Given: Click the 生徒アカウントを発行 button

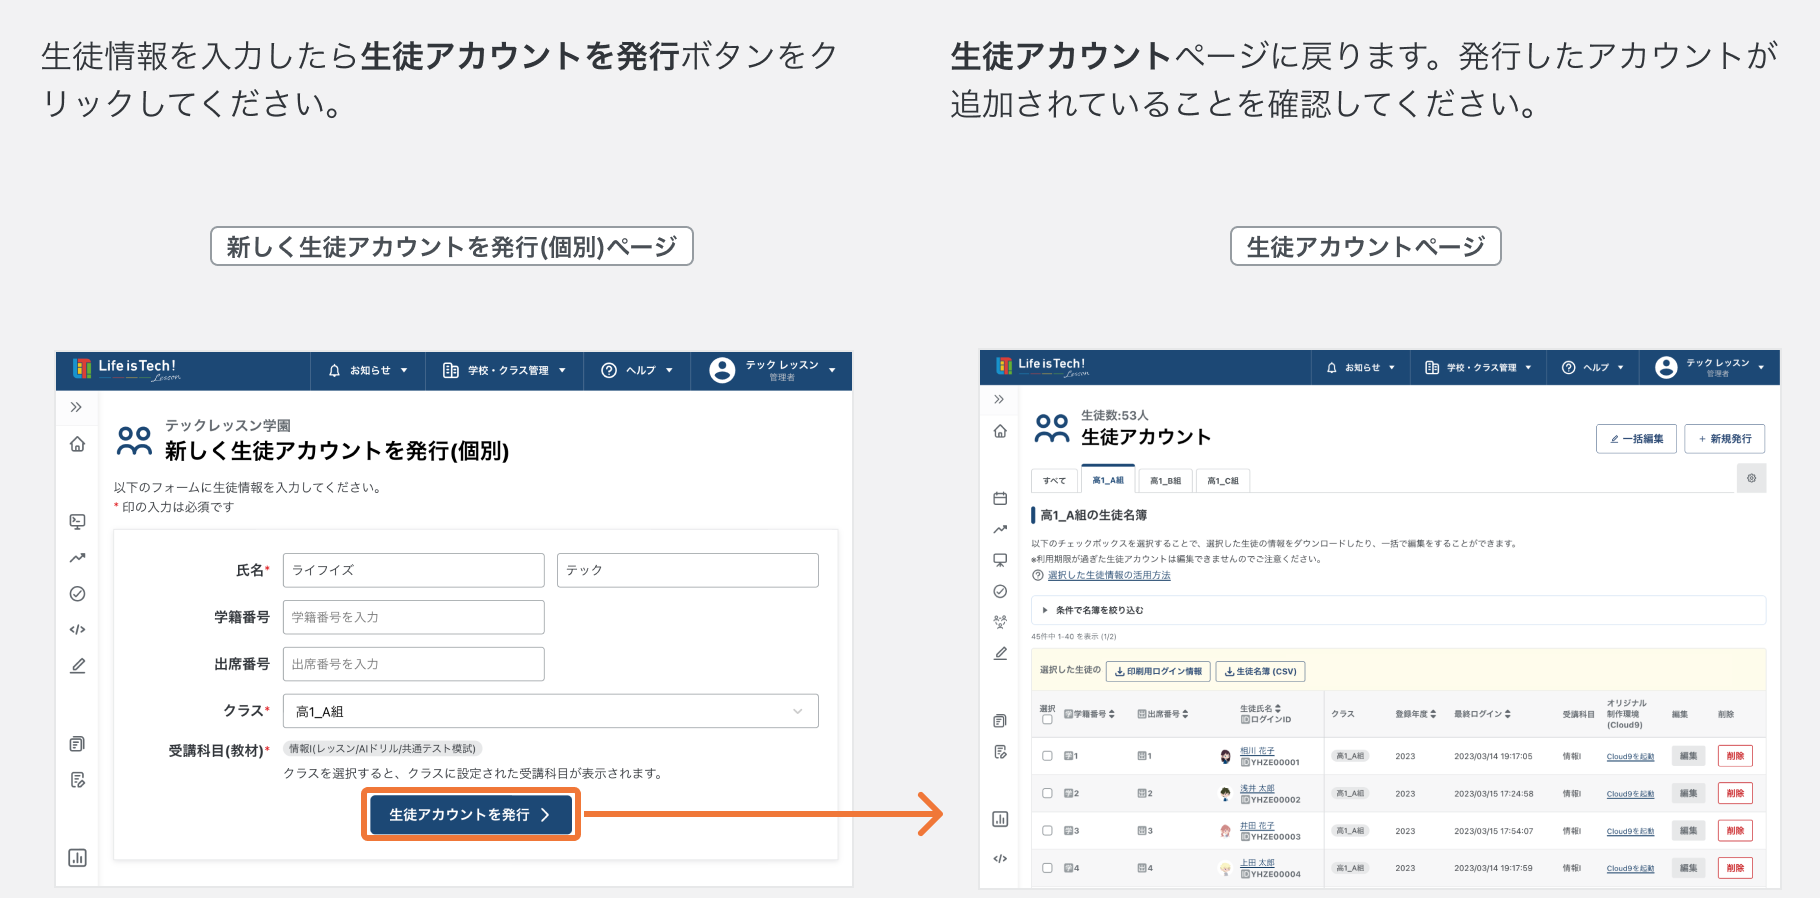Looking at the screenshot, I should click(x=470, y=814).
